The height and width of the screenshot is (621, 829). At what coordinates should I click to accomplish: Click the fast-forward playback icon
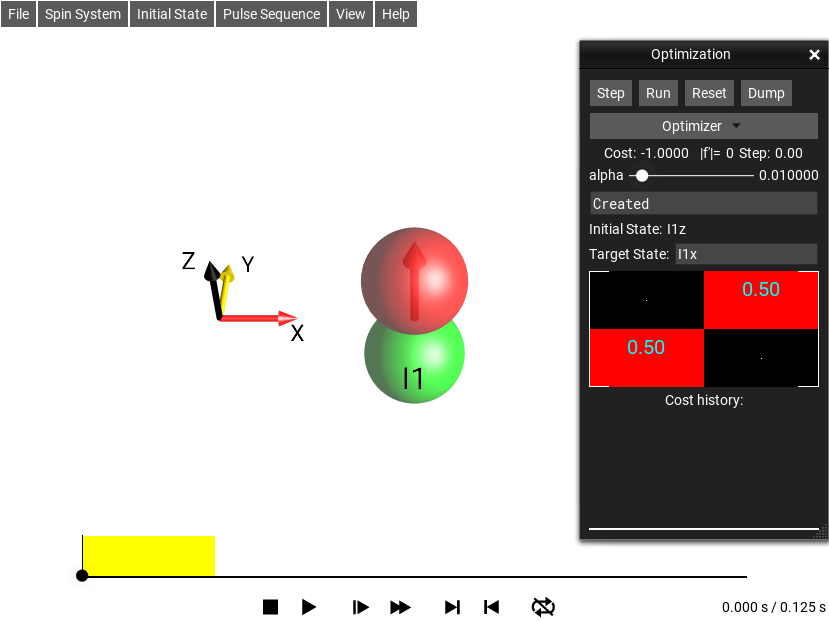400,607
